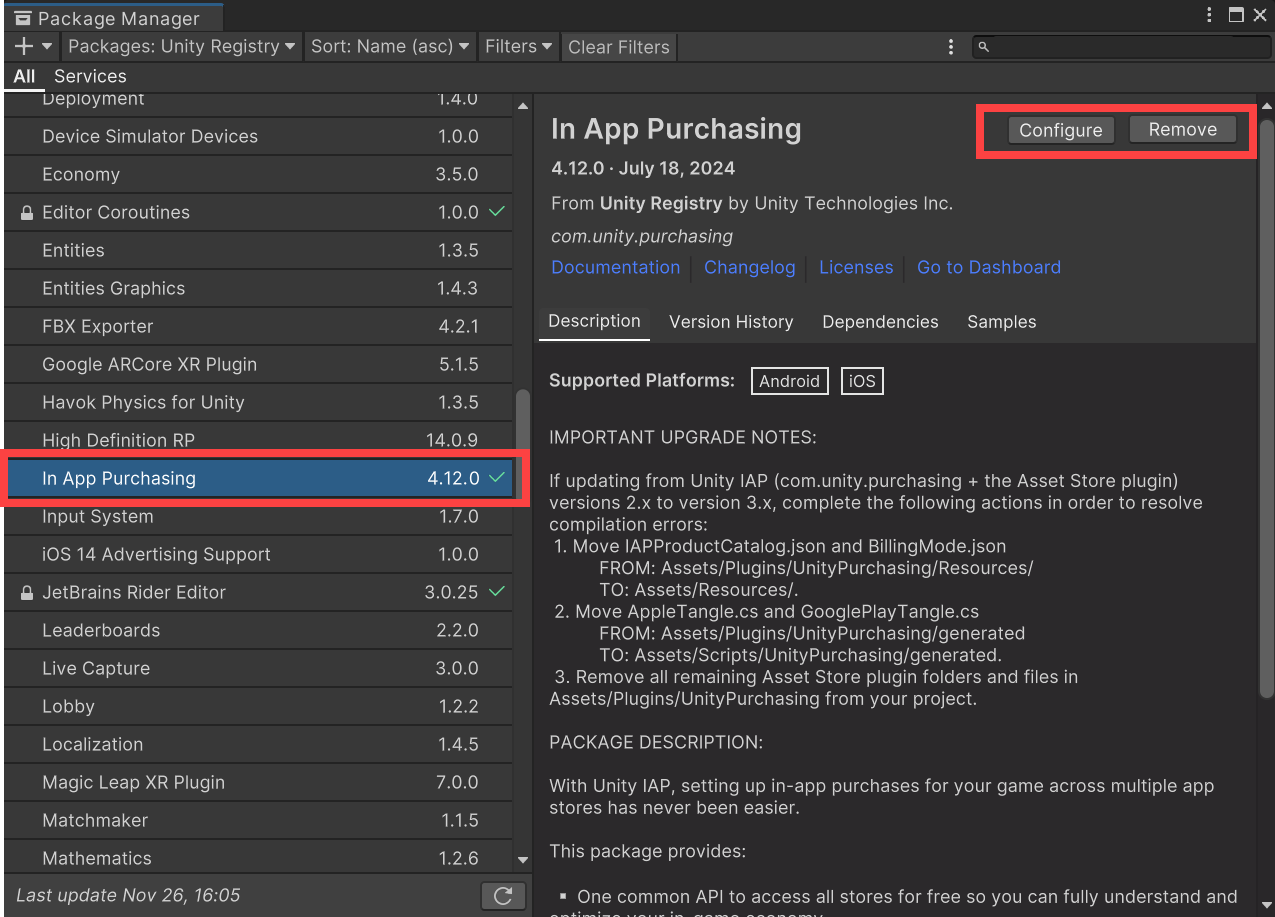Open the Sort: Name (asc) dropdown
The height and width of the screenshot is (917, 1275).
pyautogui.click(x=390, y=46)
